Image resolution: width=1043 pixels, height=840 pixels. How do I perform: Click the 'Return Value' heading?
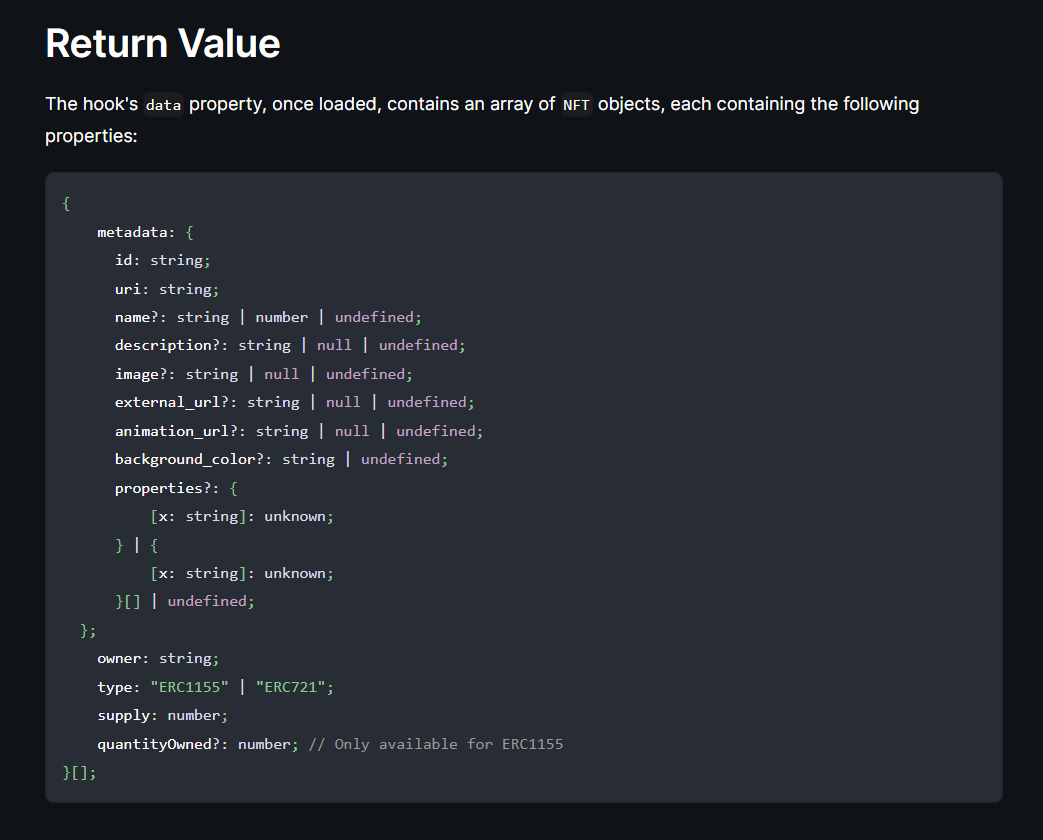[163, 44]
